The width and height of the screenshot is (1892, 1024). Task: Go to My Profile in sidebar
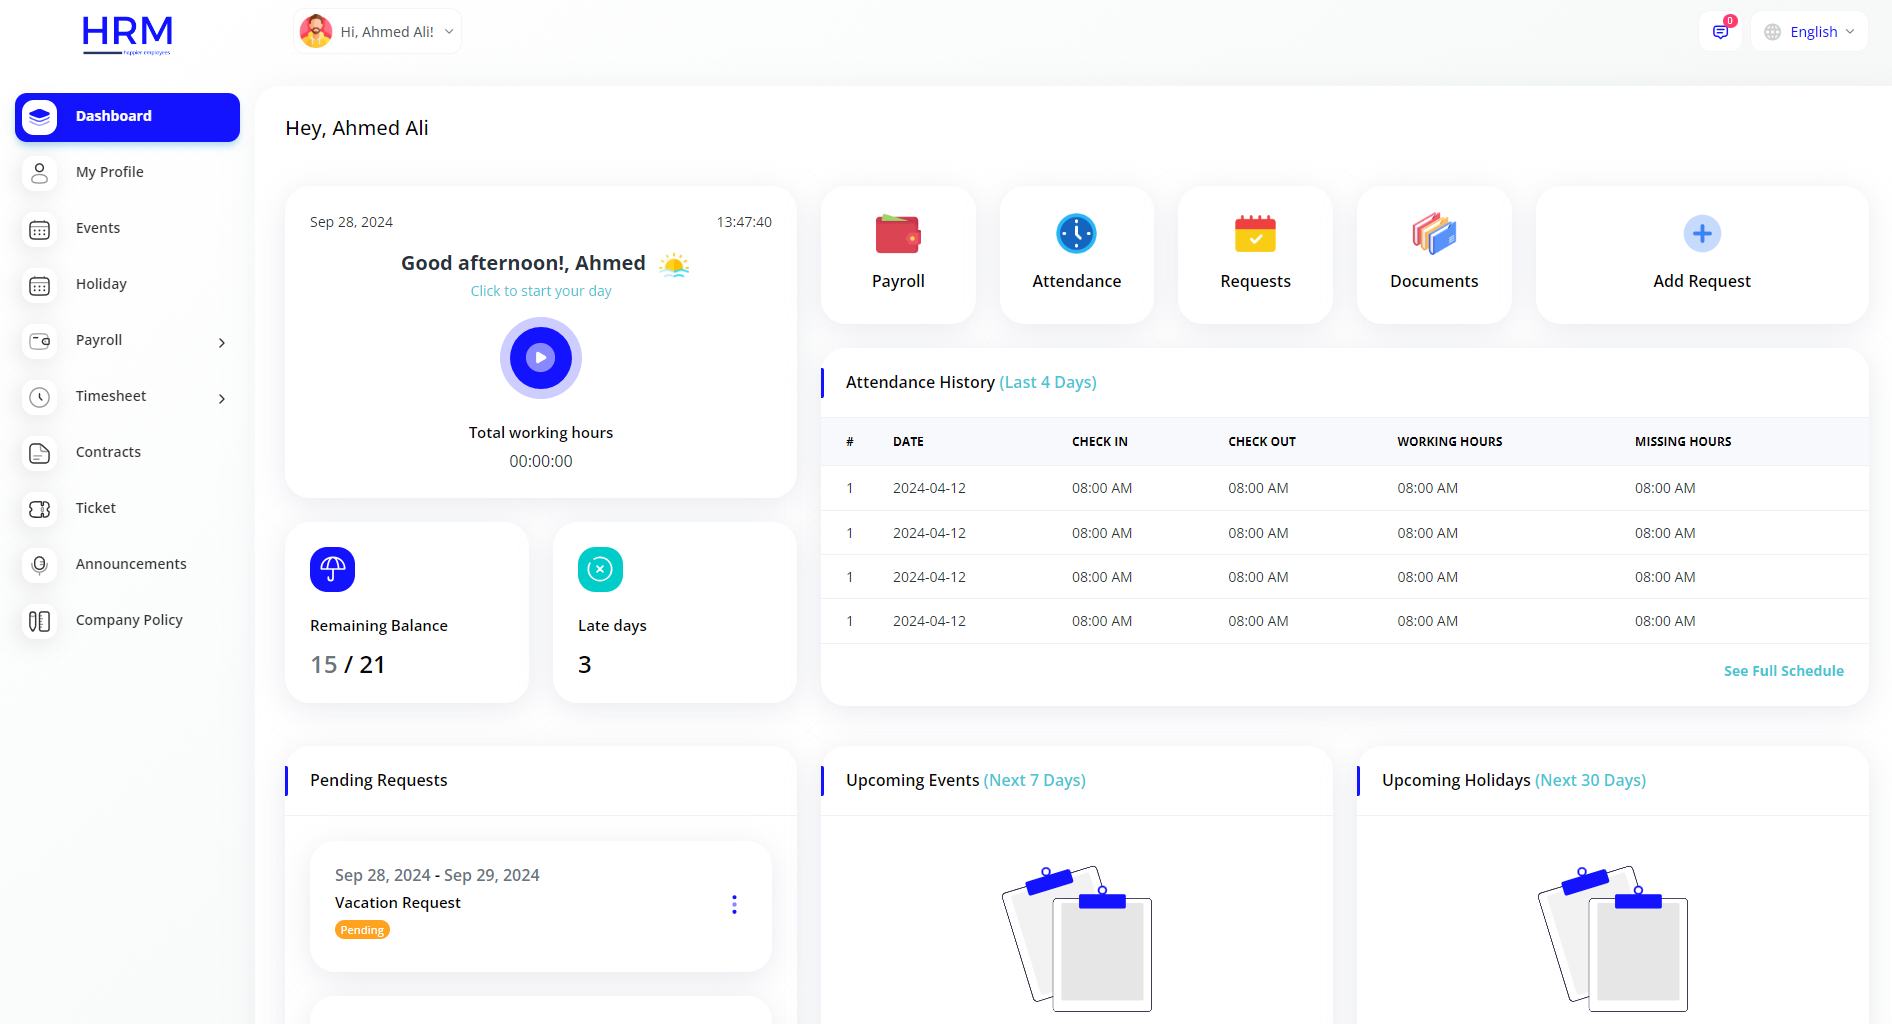coord(109,172)
